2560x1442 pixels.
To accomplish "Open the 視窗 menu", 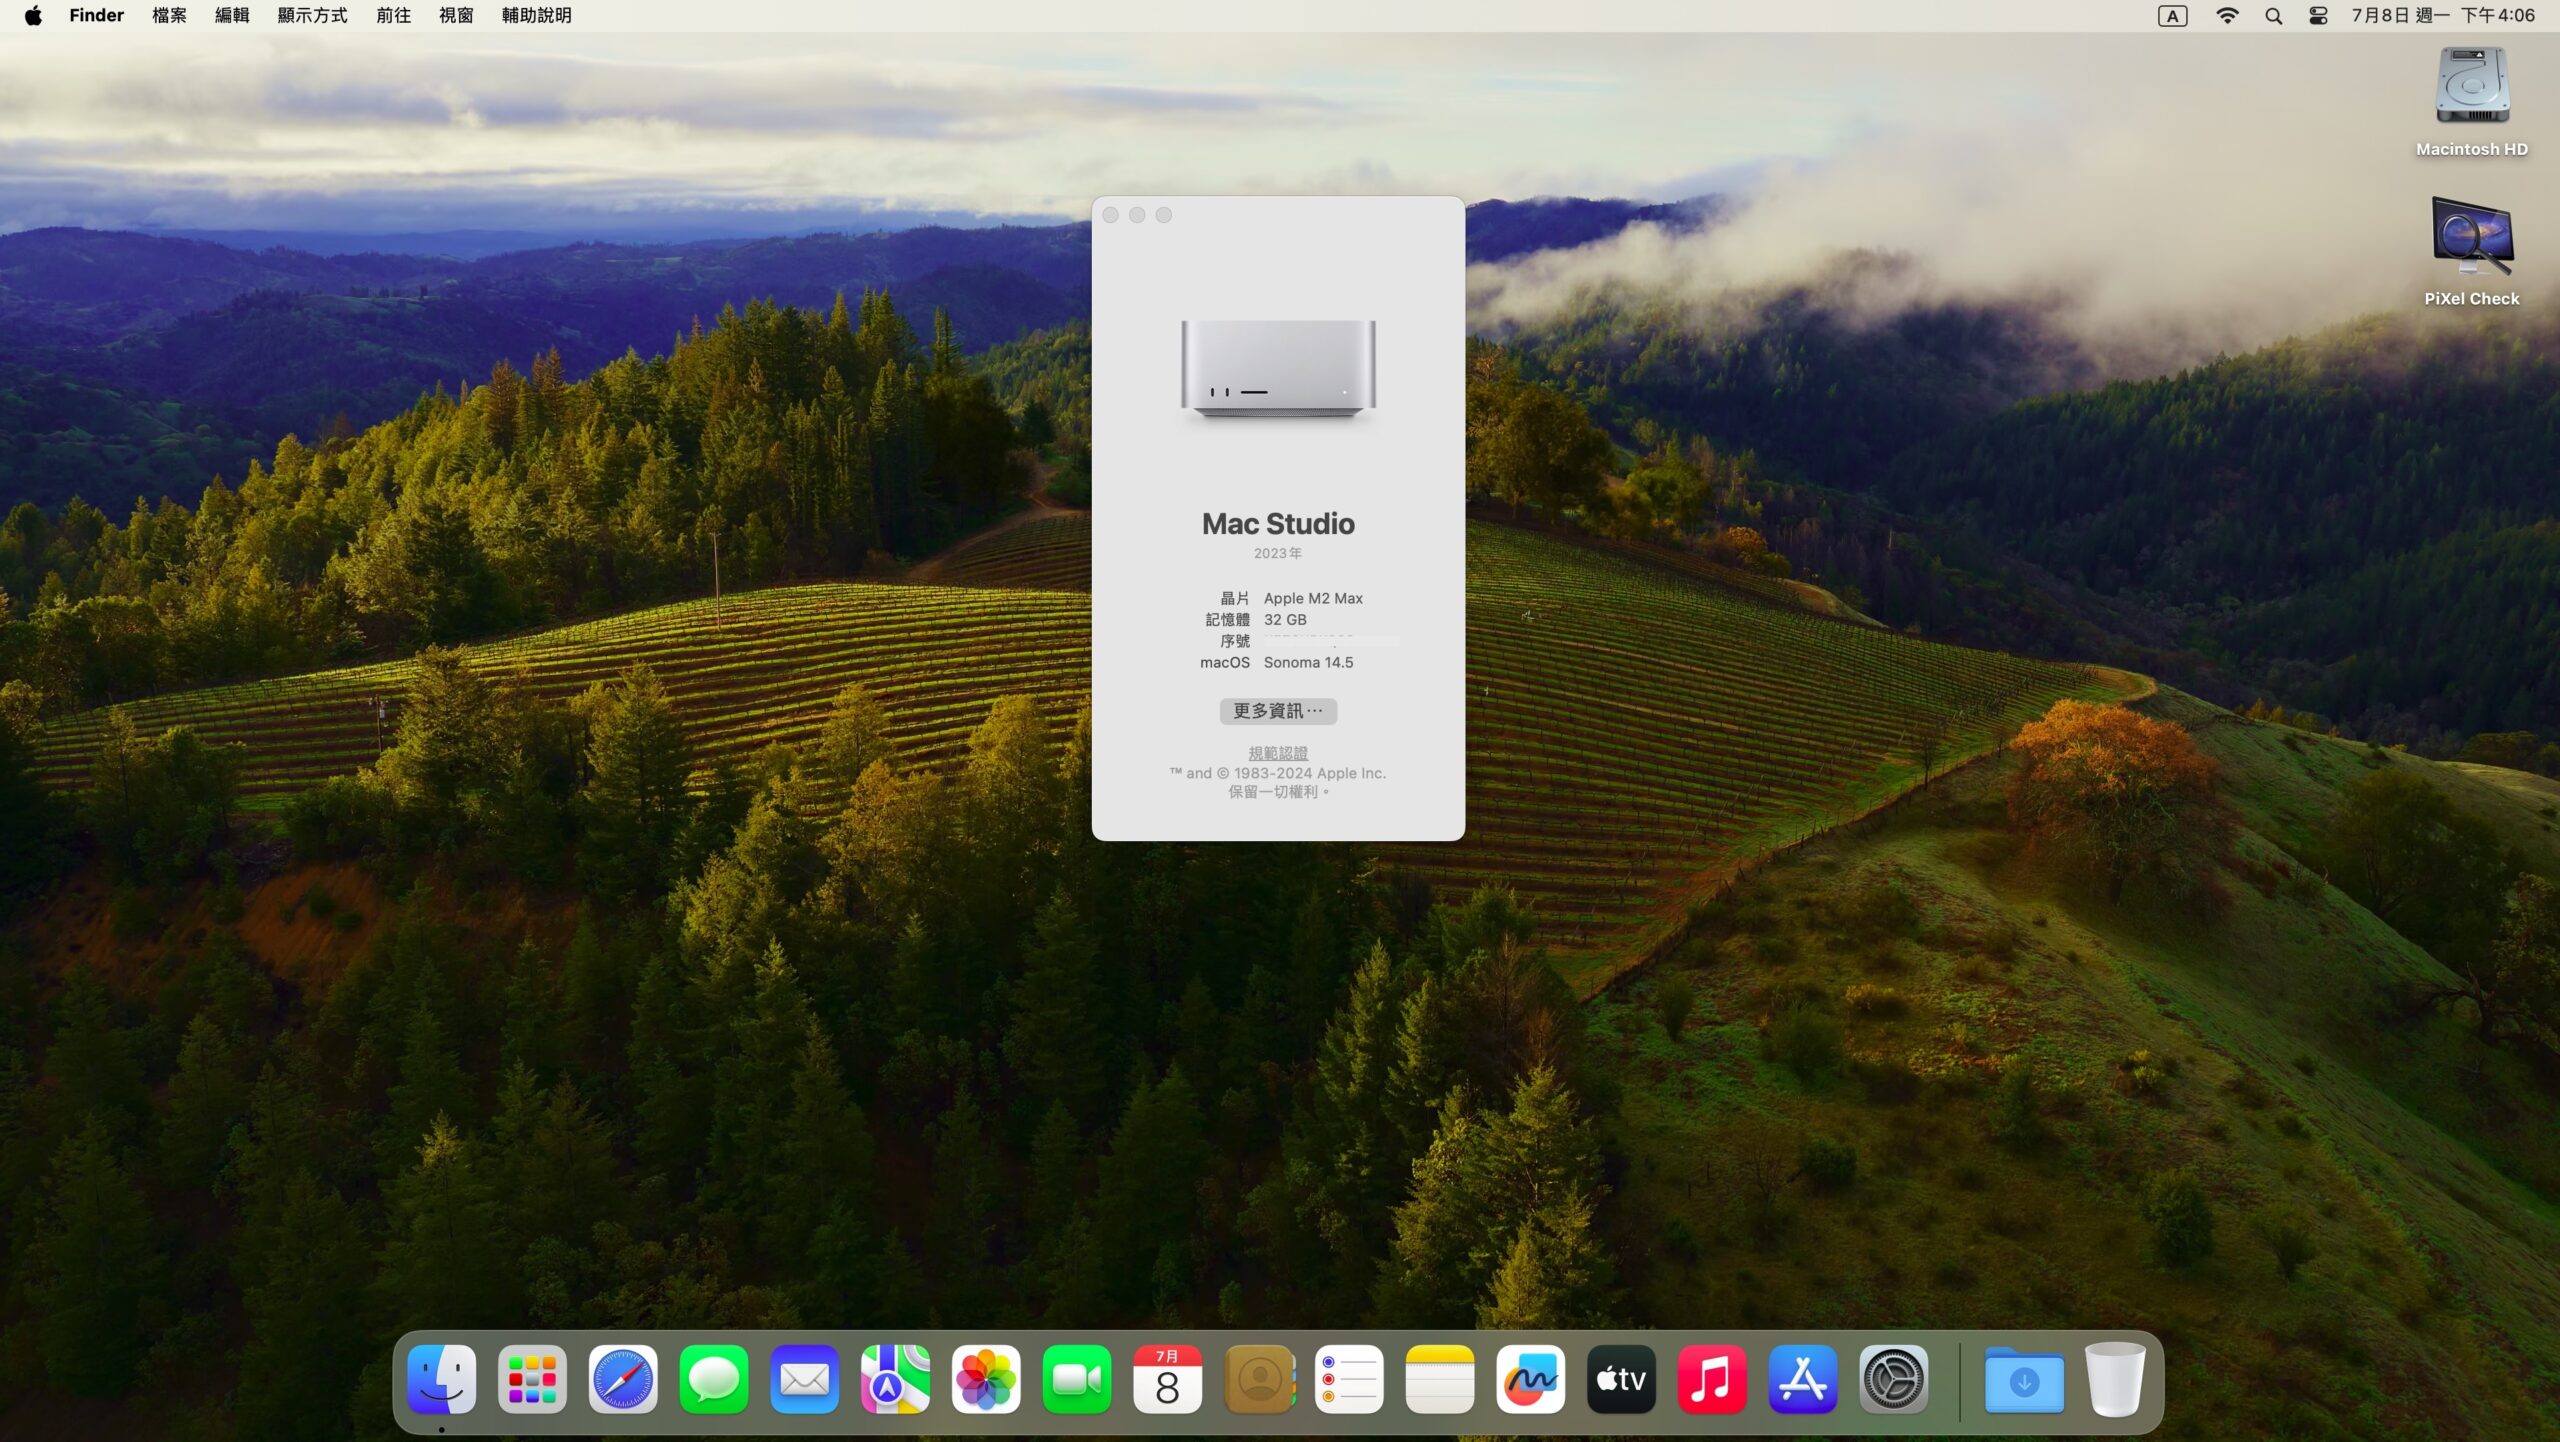I will [456, 15].
